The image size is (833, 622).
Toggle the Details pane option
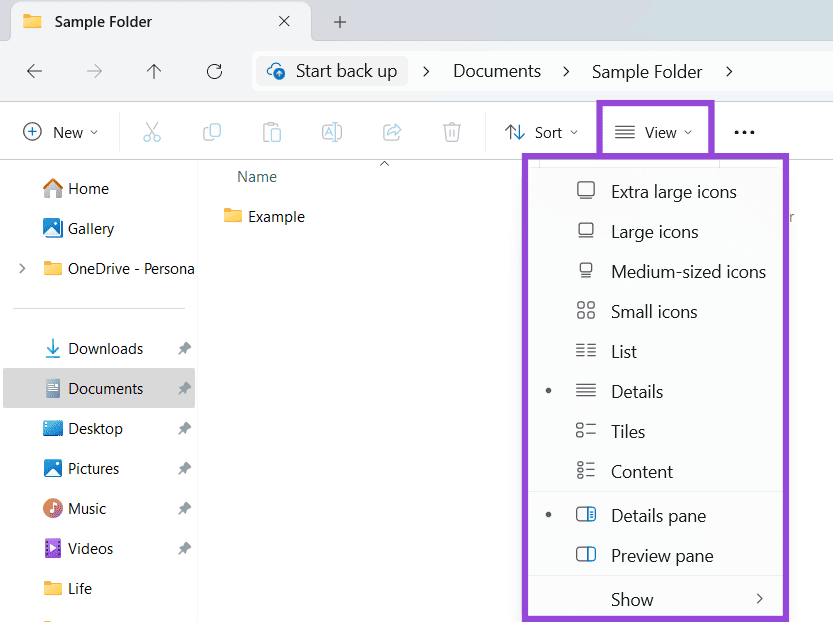(658, 516)
